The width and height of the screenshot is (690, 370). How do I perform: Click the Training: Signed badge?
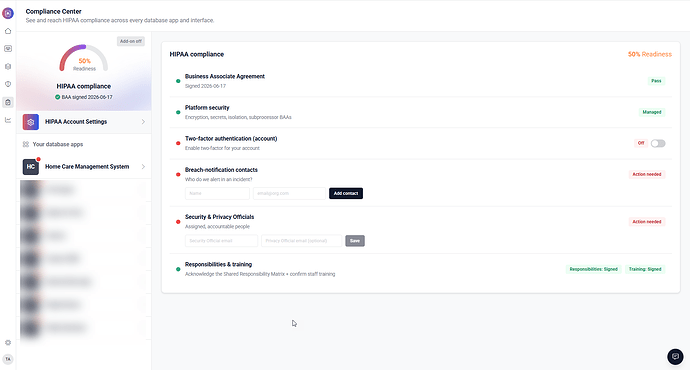(x=645, y=269)
